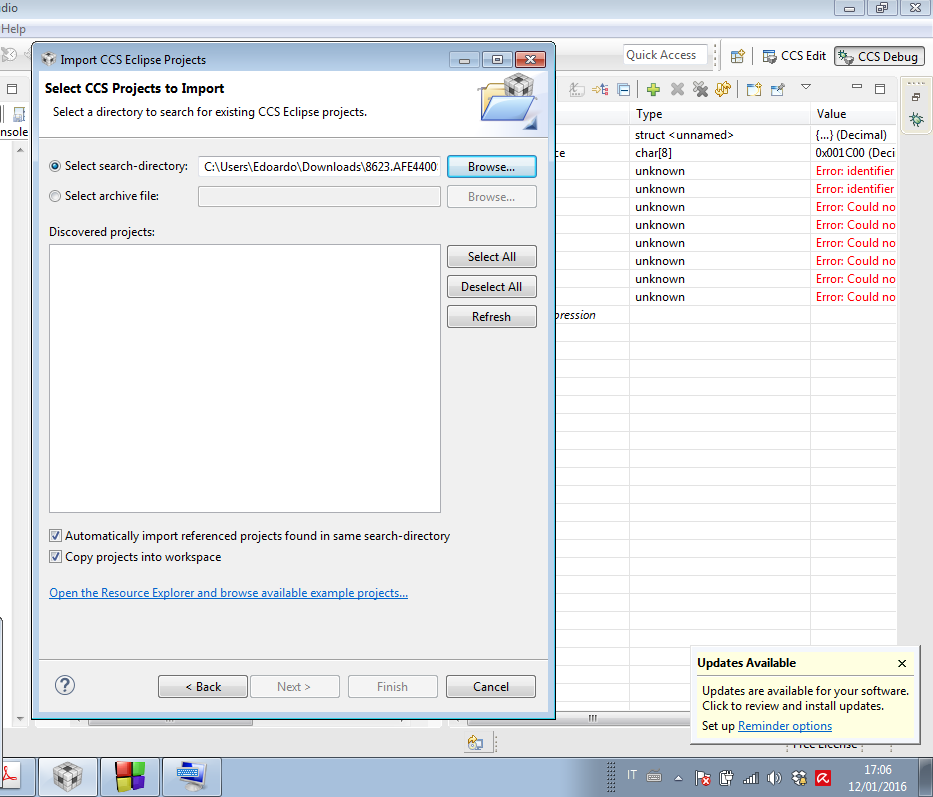Click Remove Selected Expressions gray X icon
933x797 pixels.
click(677, 89)
